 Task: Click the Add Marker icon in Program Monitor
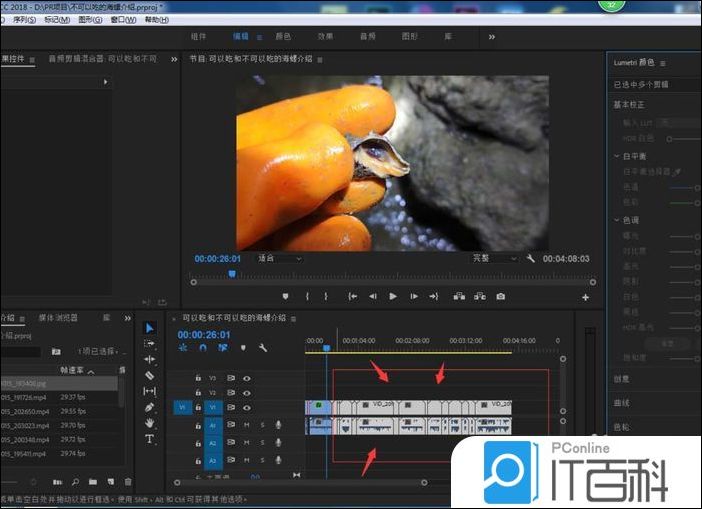[285, 296]
